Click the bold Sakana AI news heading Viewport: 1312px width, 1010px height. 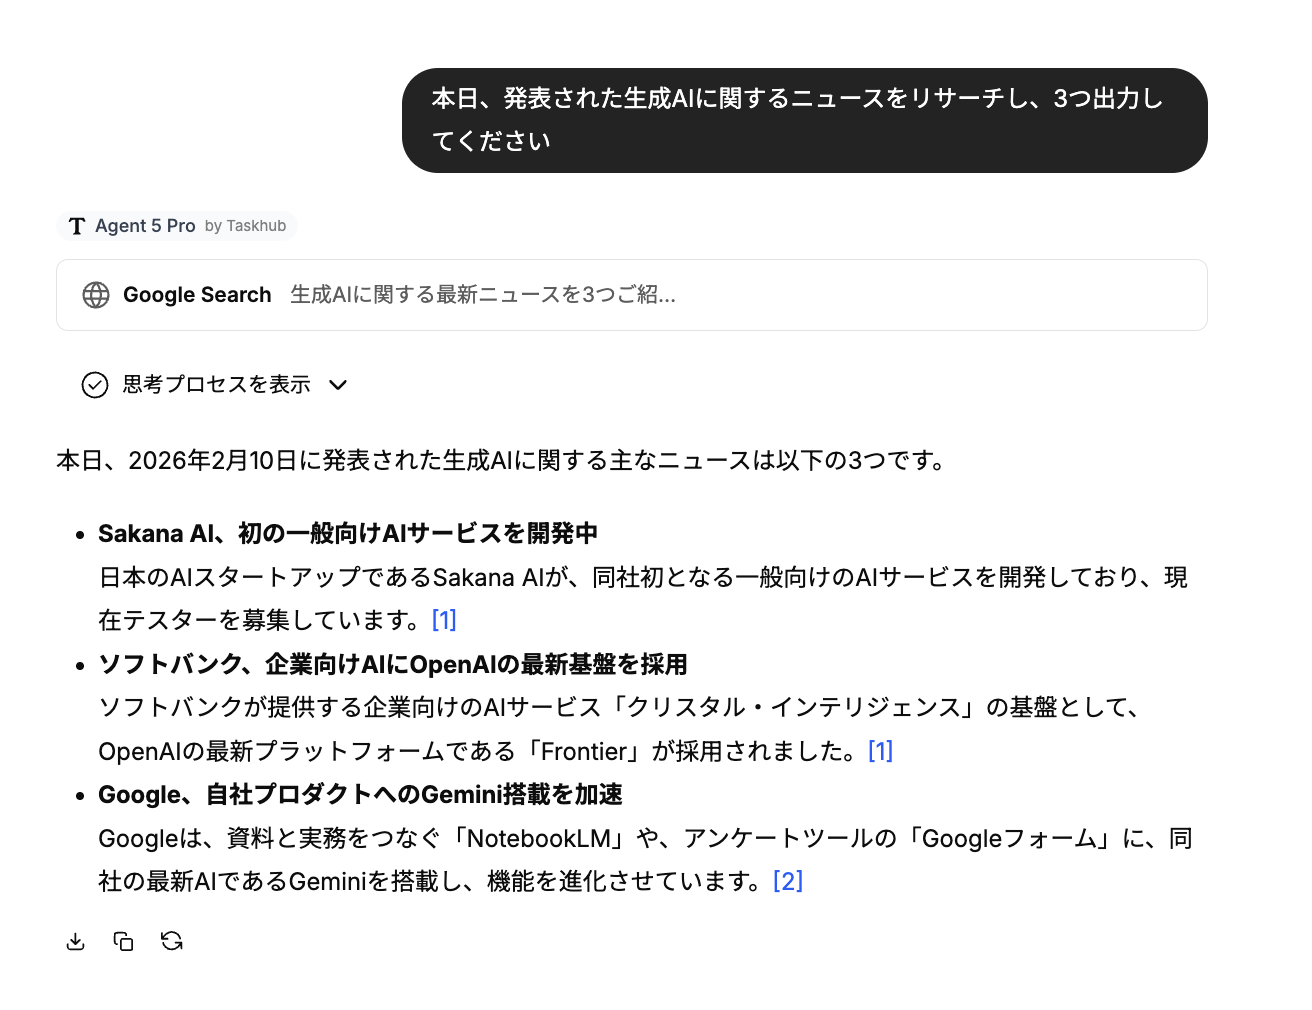pos(348,533)
